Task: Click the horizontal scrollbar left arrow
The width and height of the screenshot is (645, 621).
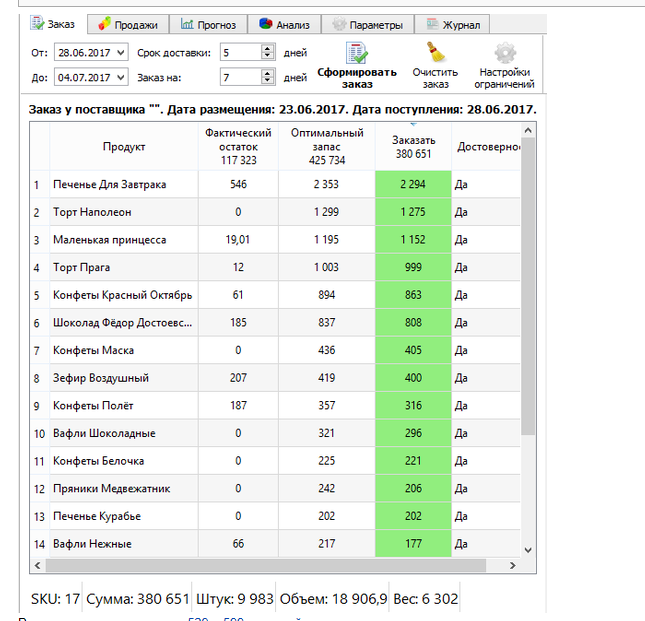Action: coord(38,565)
